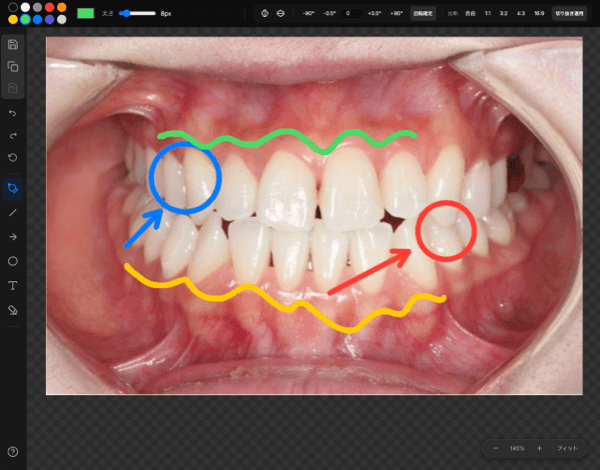Select the freehand pen drawing tool
The width and height of the screenshot is (600, 470).
click(x=13, y=188)
